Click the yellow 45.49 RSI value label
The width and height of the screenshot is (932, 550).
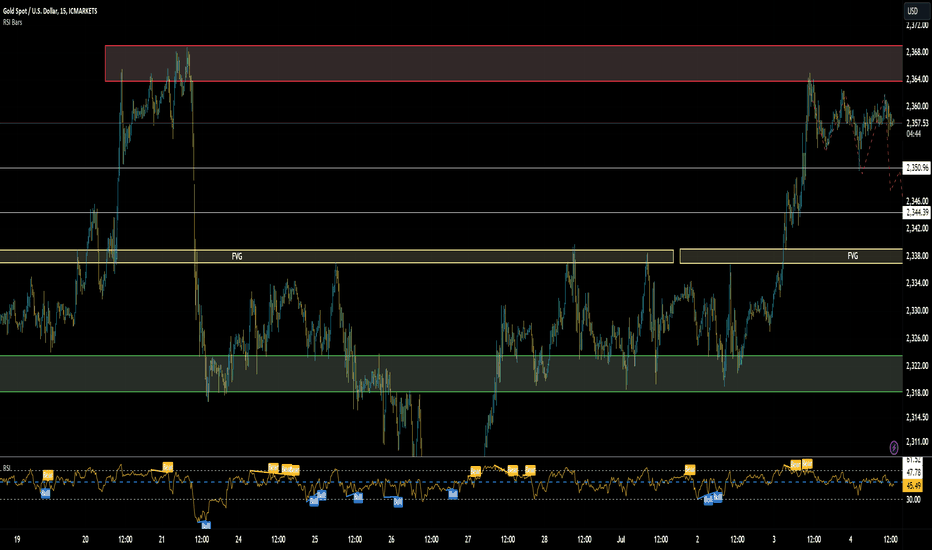pos(914,486)
